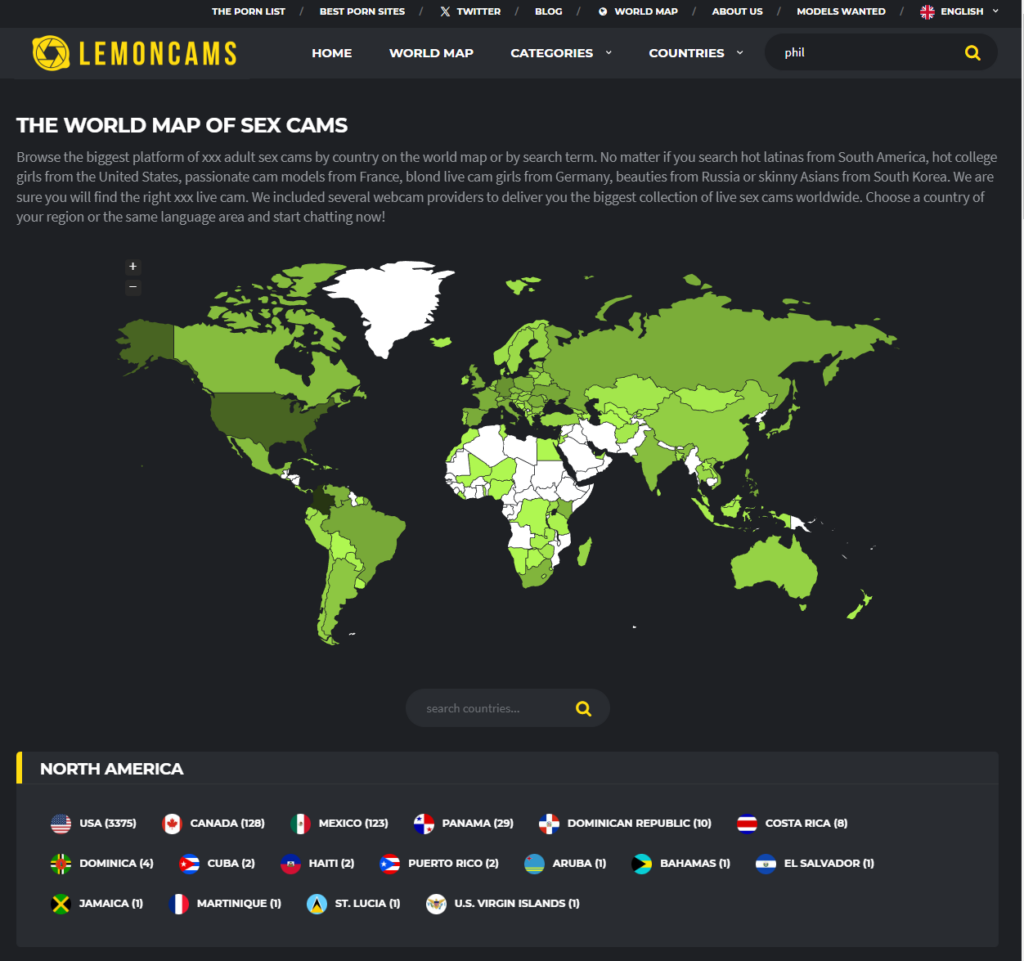Select the Jamaica flag icon
Screen dimensions: 1024x961
pos(61,904)
